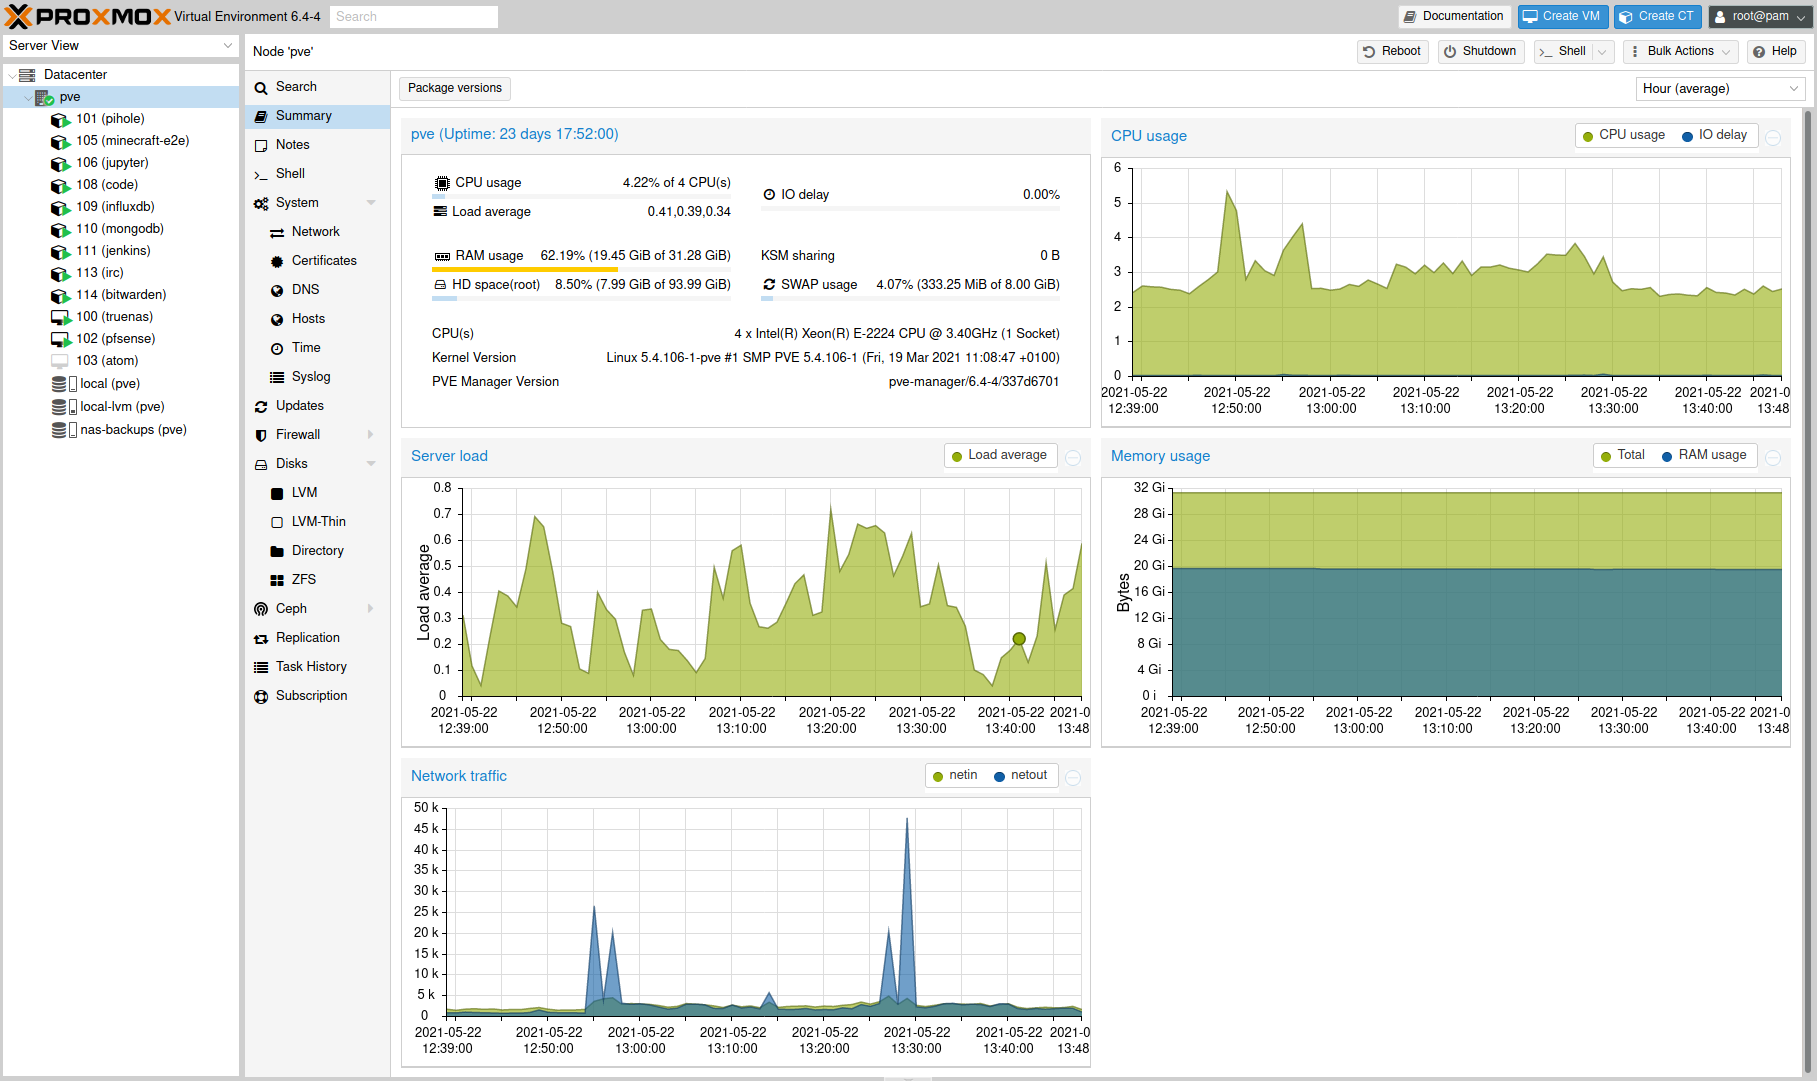Open the Task History menu item
The height and width of the screenshot is (1081, 1817).
318,667
